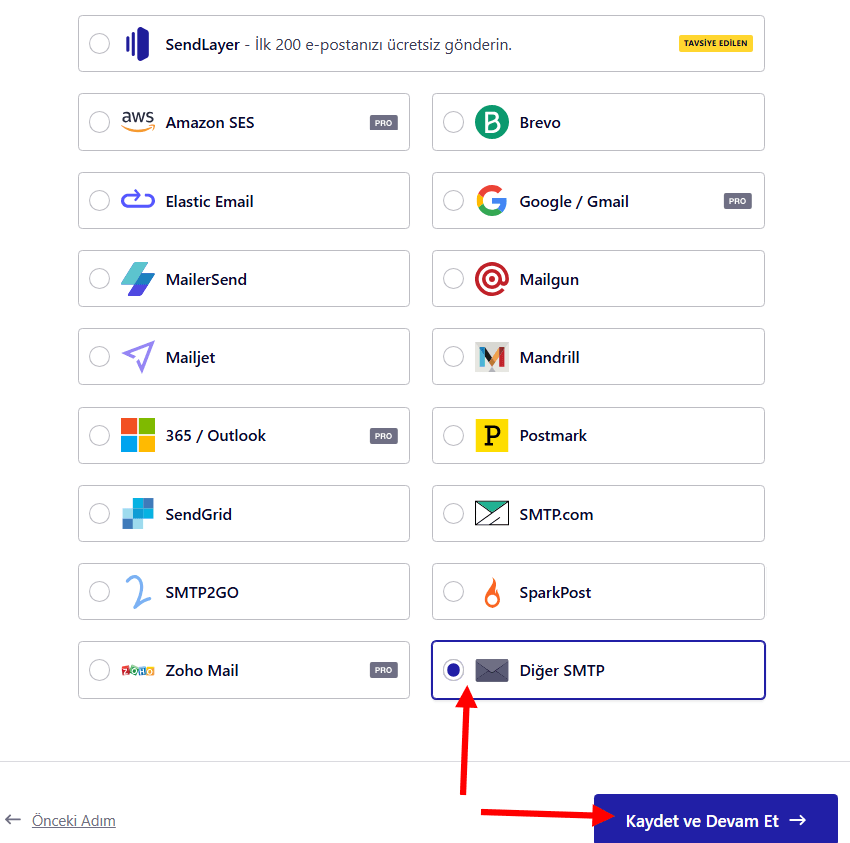The image size is (850, 843).
Task: Select the Zoho Mail radio button
Action: point(99,670)
